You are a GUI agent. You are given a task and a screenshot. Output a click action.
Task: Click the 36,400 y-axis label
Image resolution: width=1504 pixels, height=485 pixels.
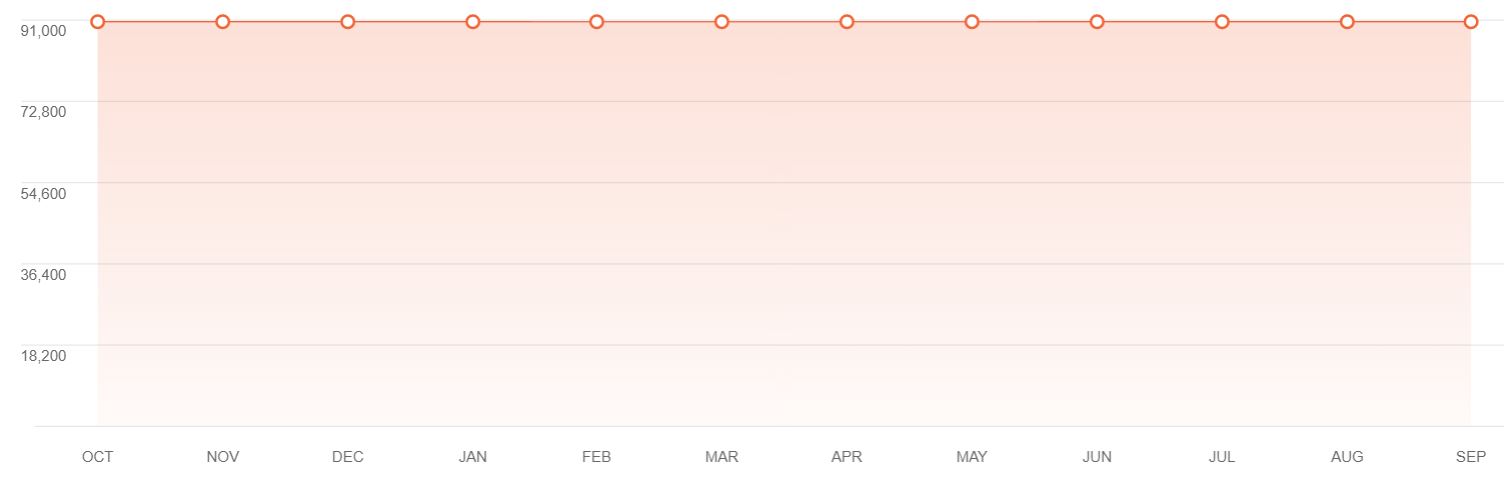tap(43, 274)
